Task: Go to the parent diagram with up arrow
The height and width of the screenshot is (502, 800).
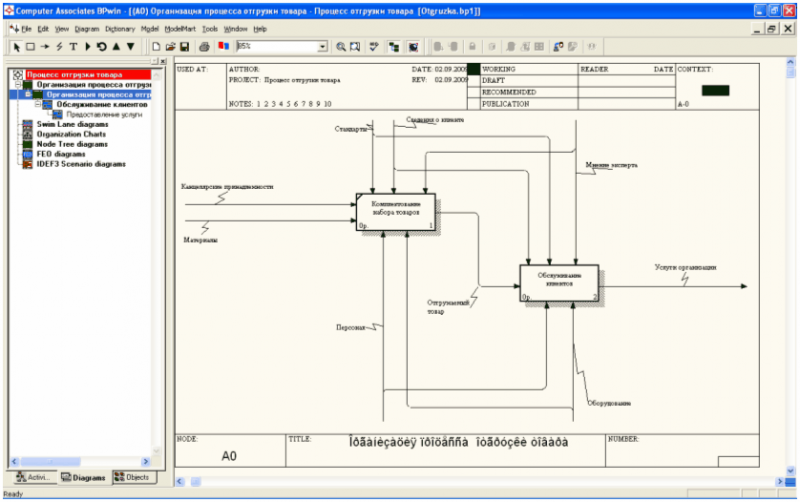Action: [x=116, y=47]
